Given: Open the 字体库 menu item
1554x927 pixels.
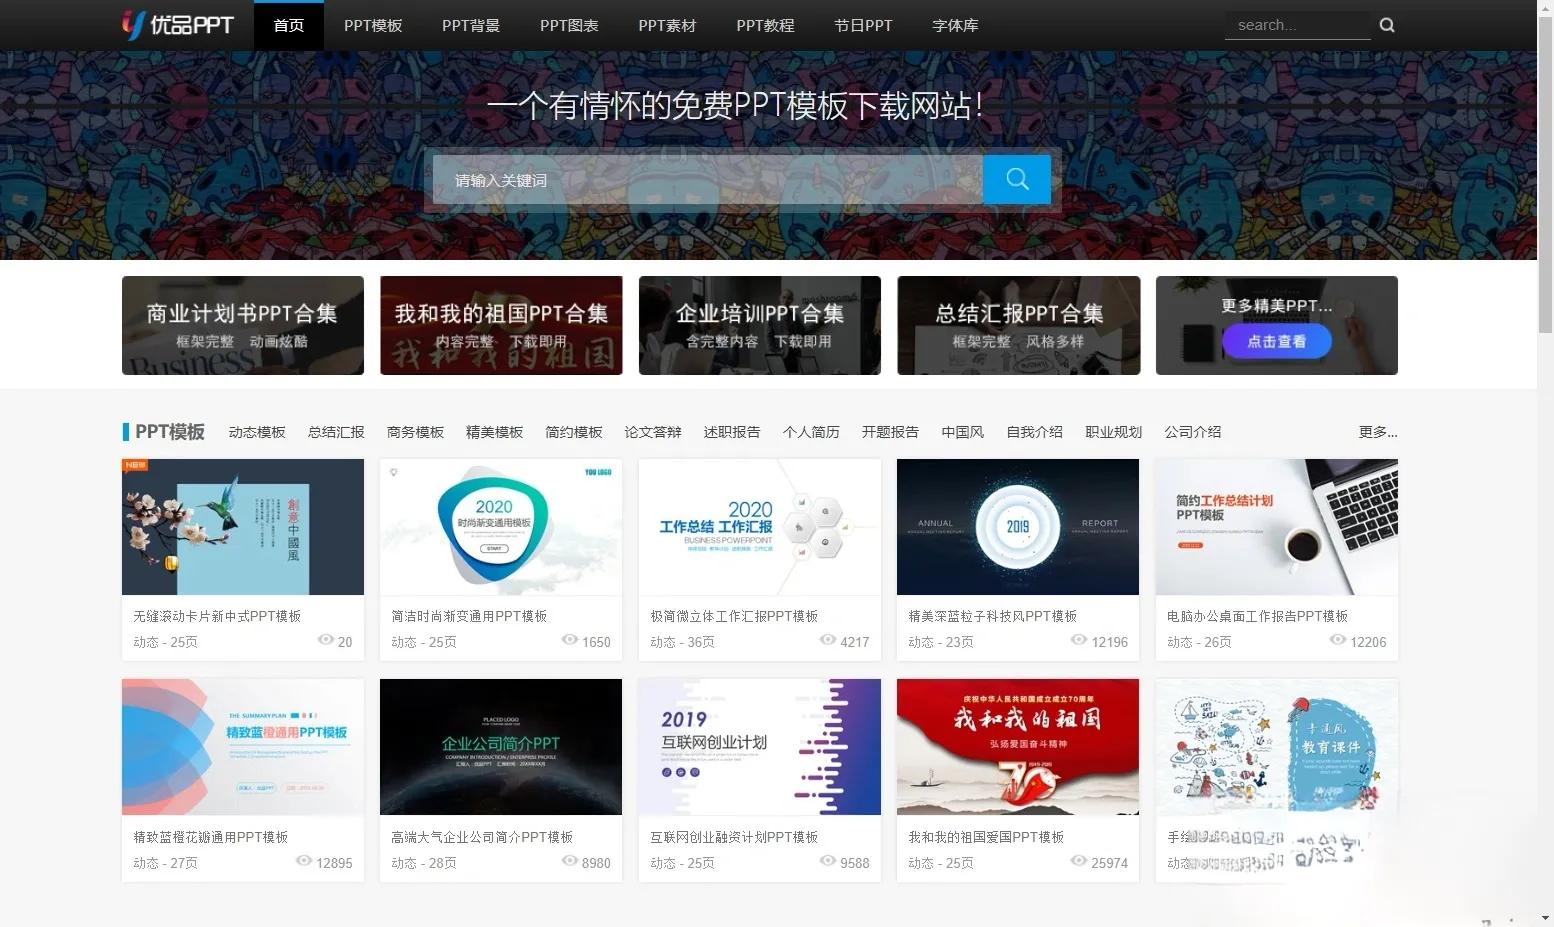Looking at the screenshot, I should tap(953, 25).
